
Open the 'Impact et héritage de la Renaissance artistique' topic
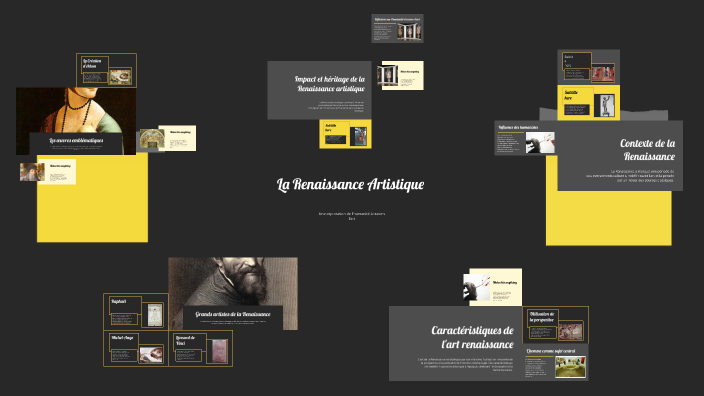(319, 90)
